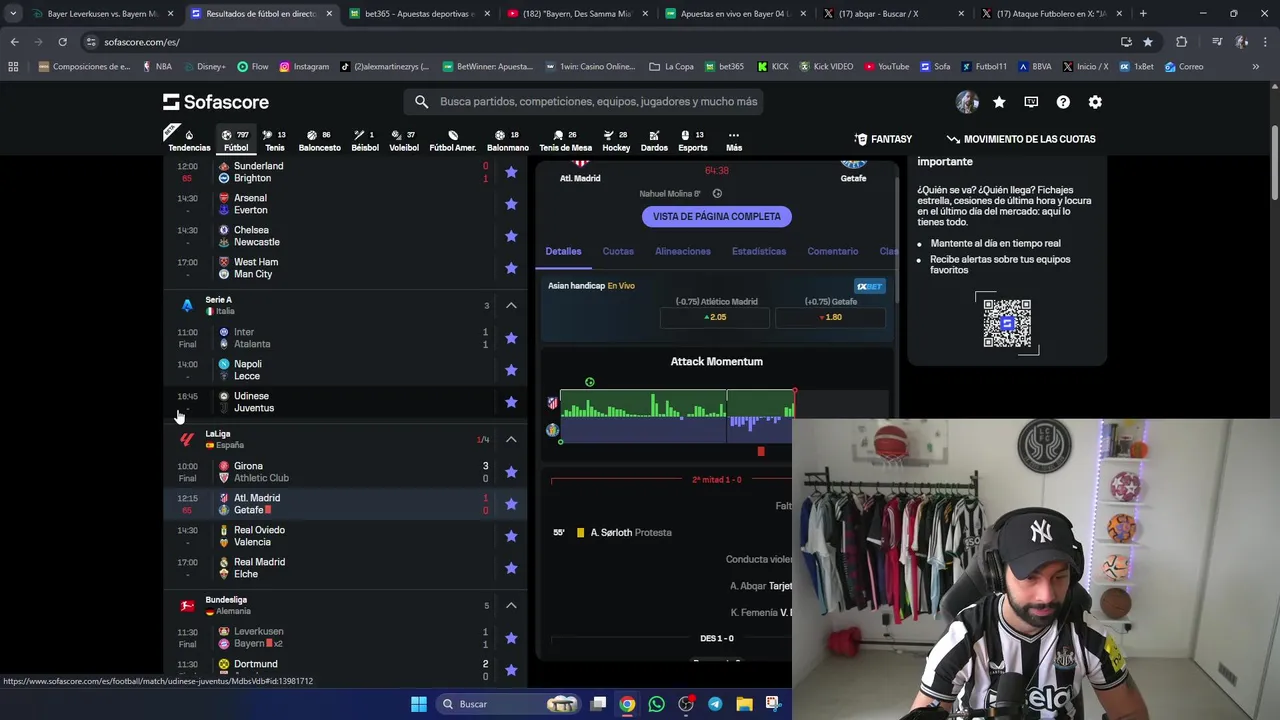Switch to the bet365 browser tab
Image resolution: width=1280 pixels, height=720 pixels.
pos(418,14)
